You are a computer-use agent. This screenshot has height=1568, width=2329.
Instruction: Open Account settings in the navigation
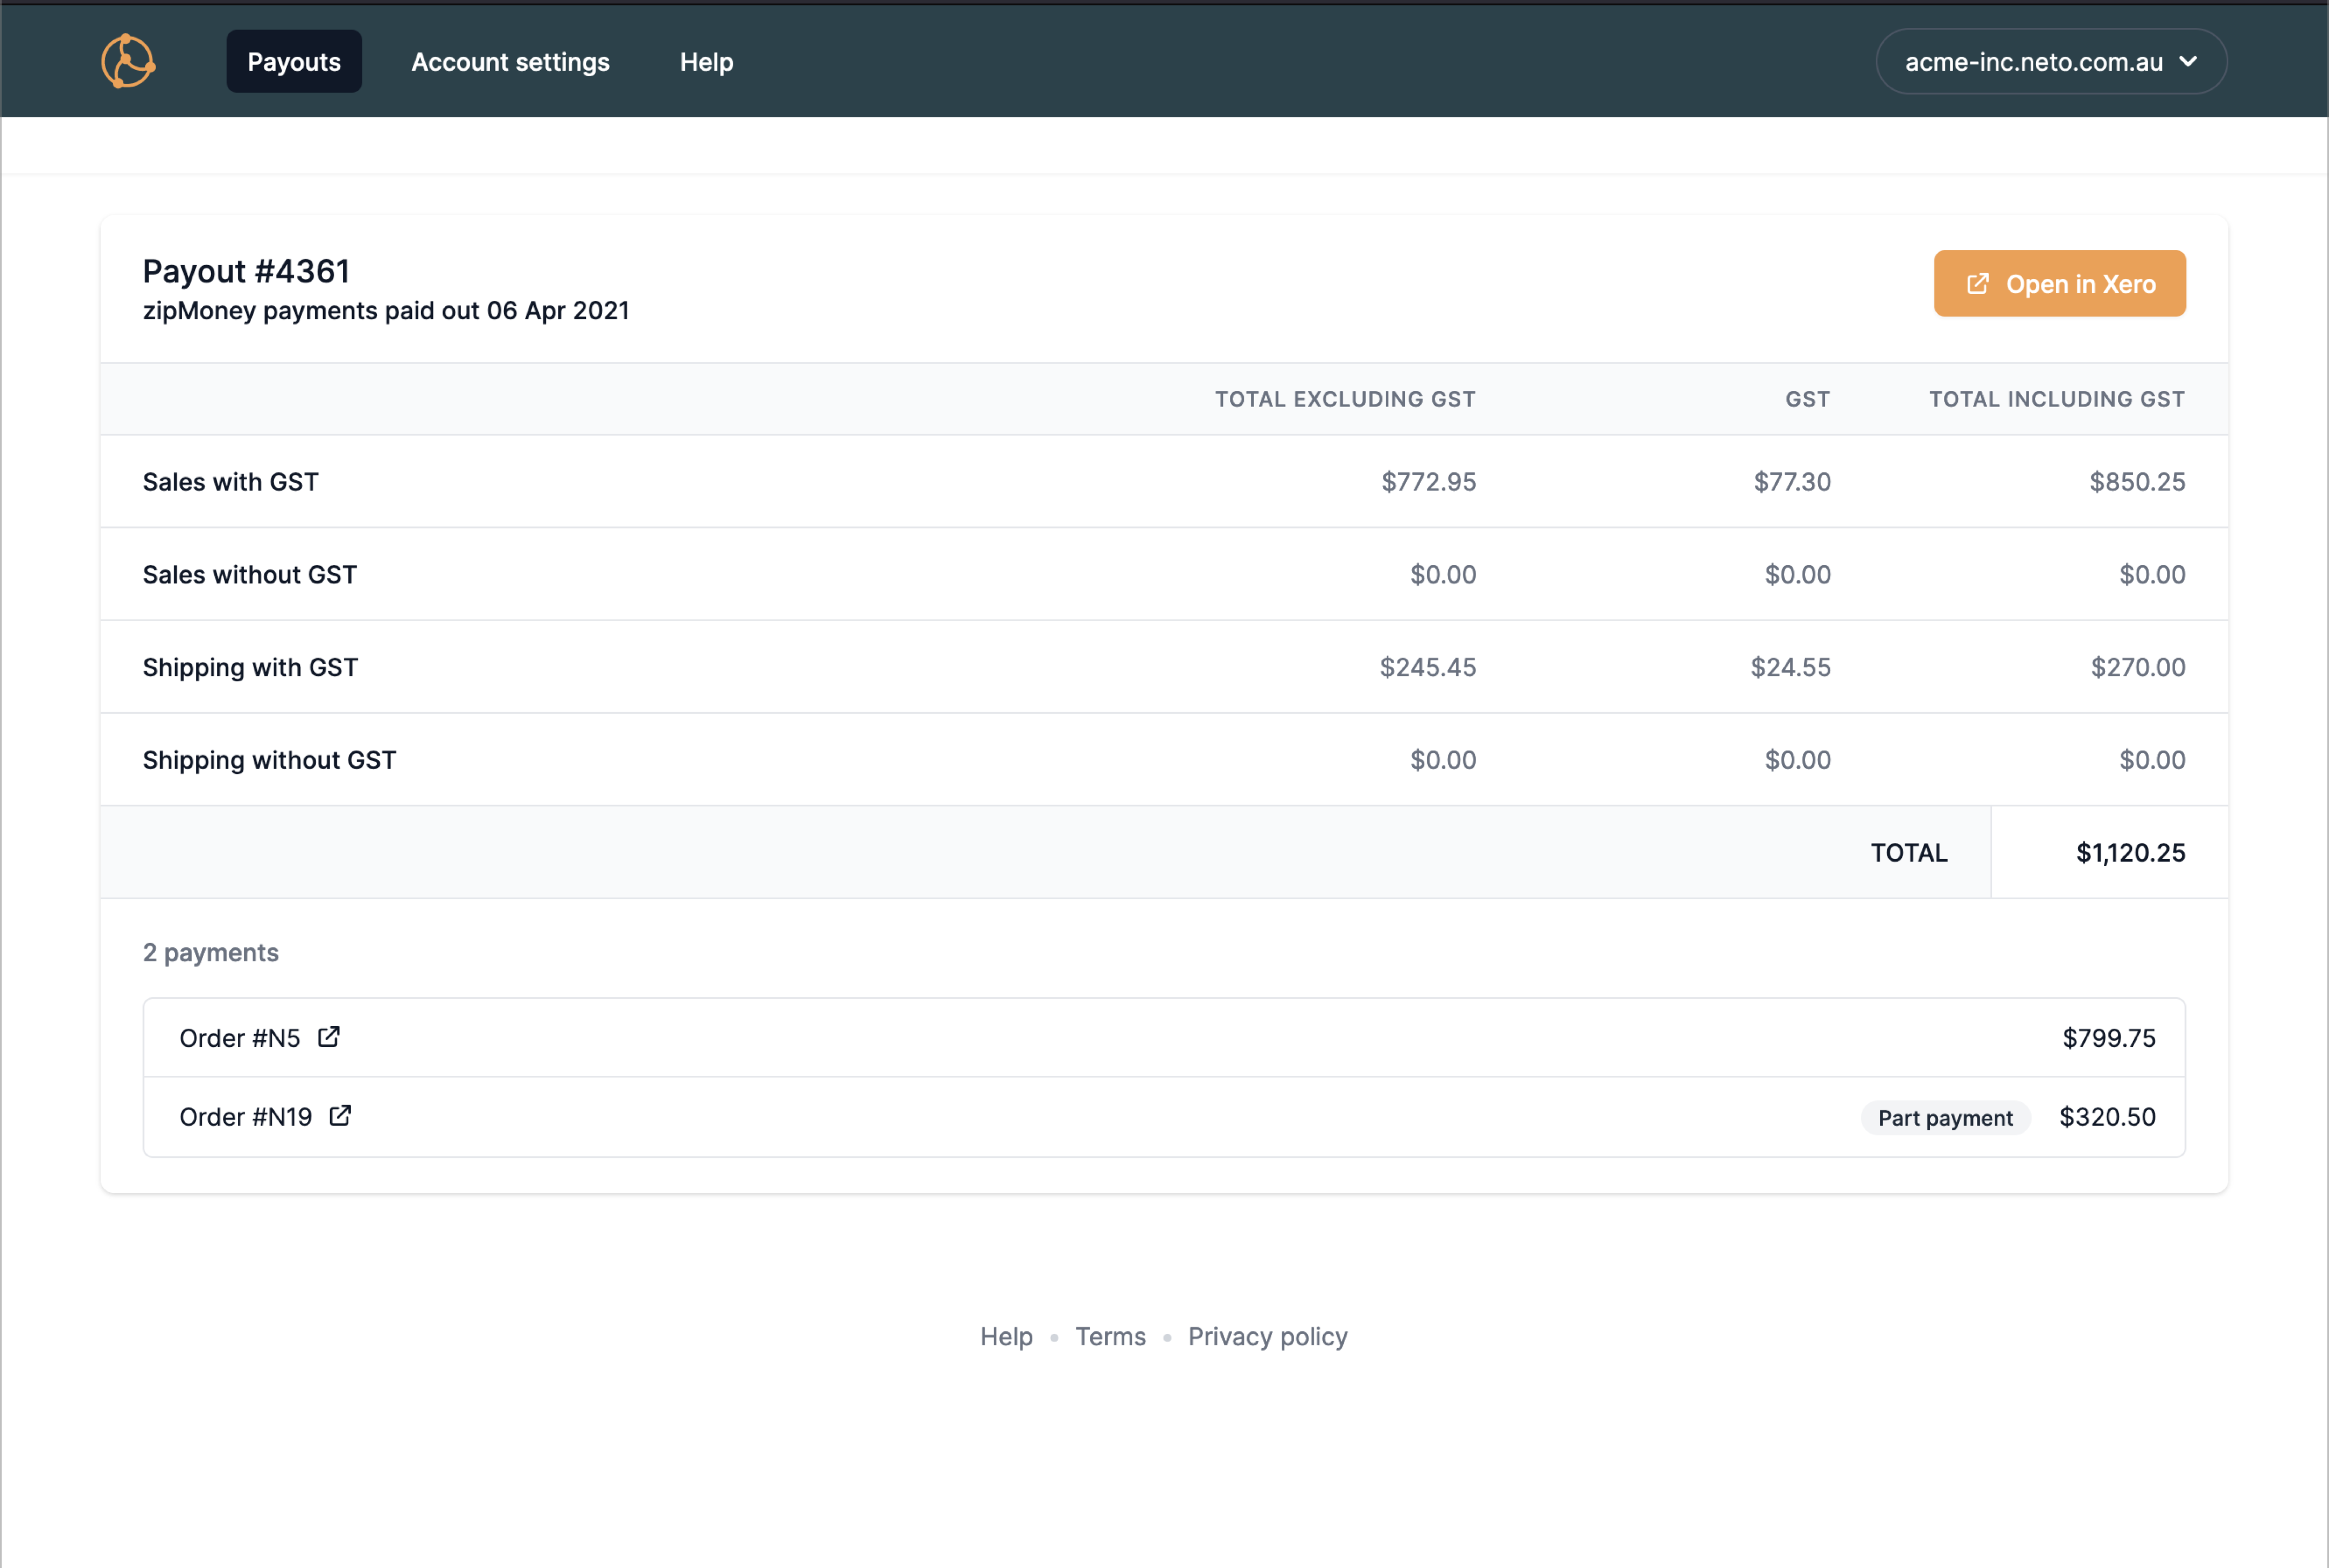click(510, 61)
